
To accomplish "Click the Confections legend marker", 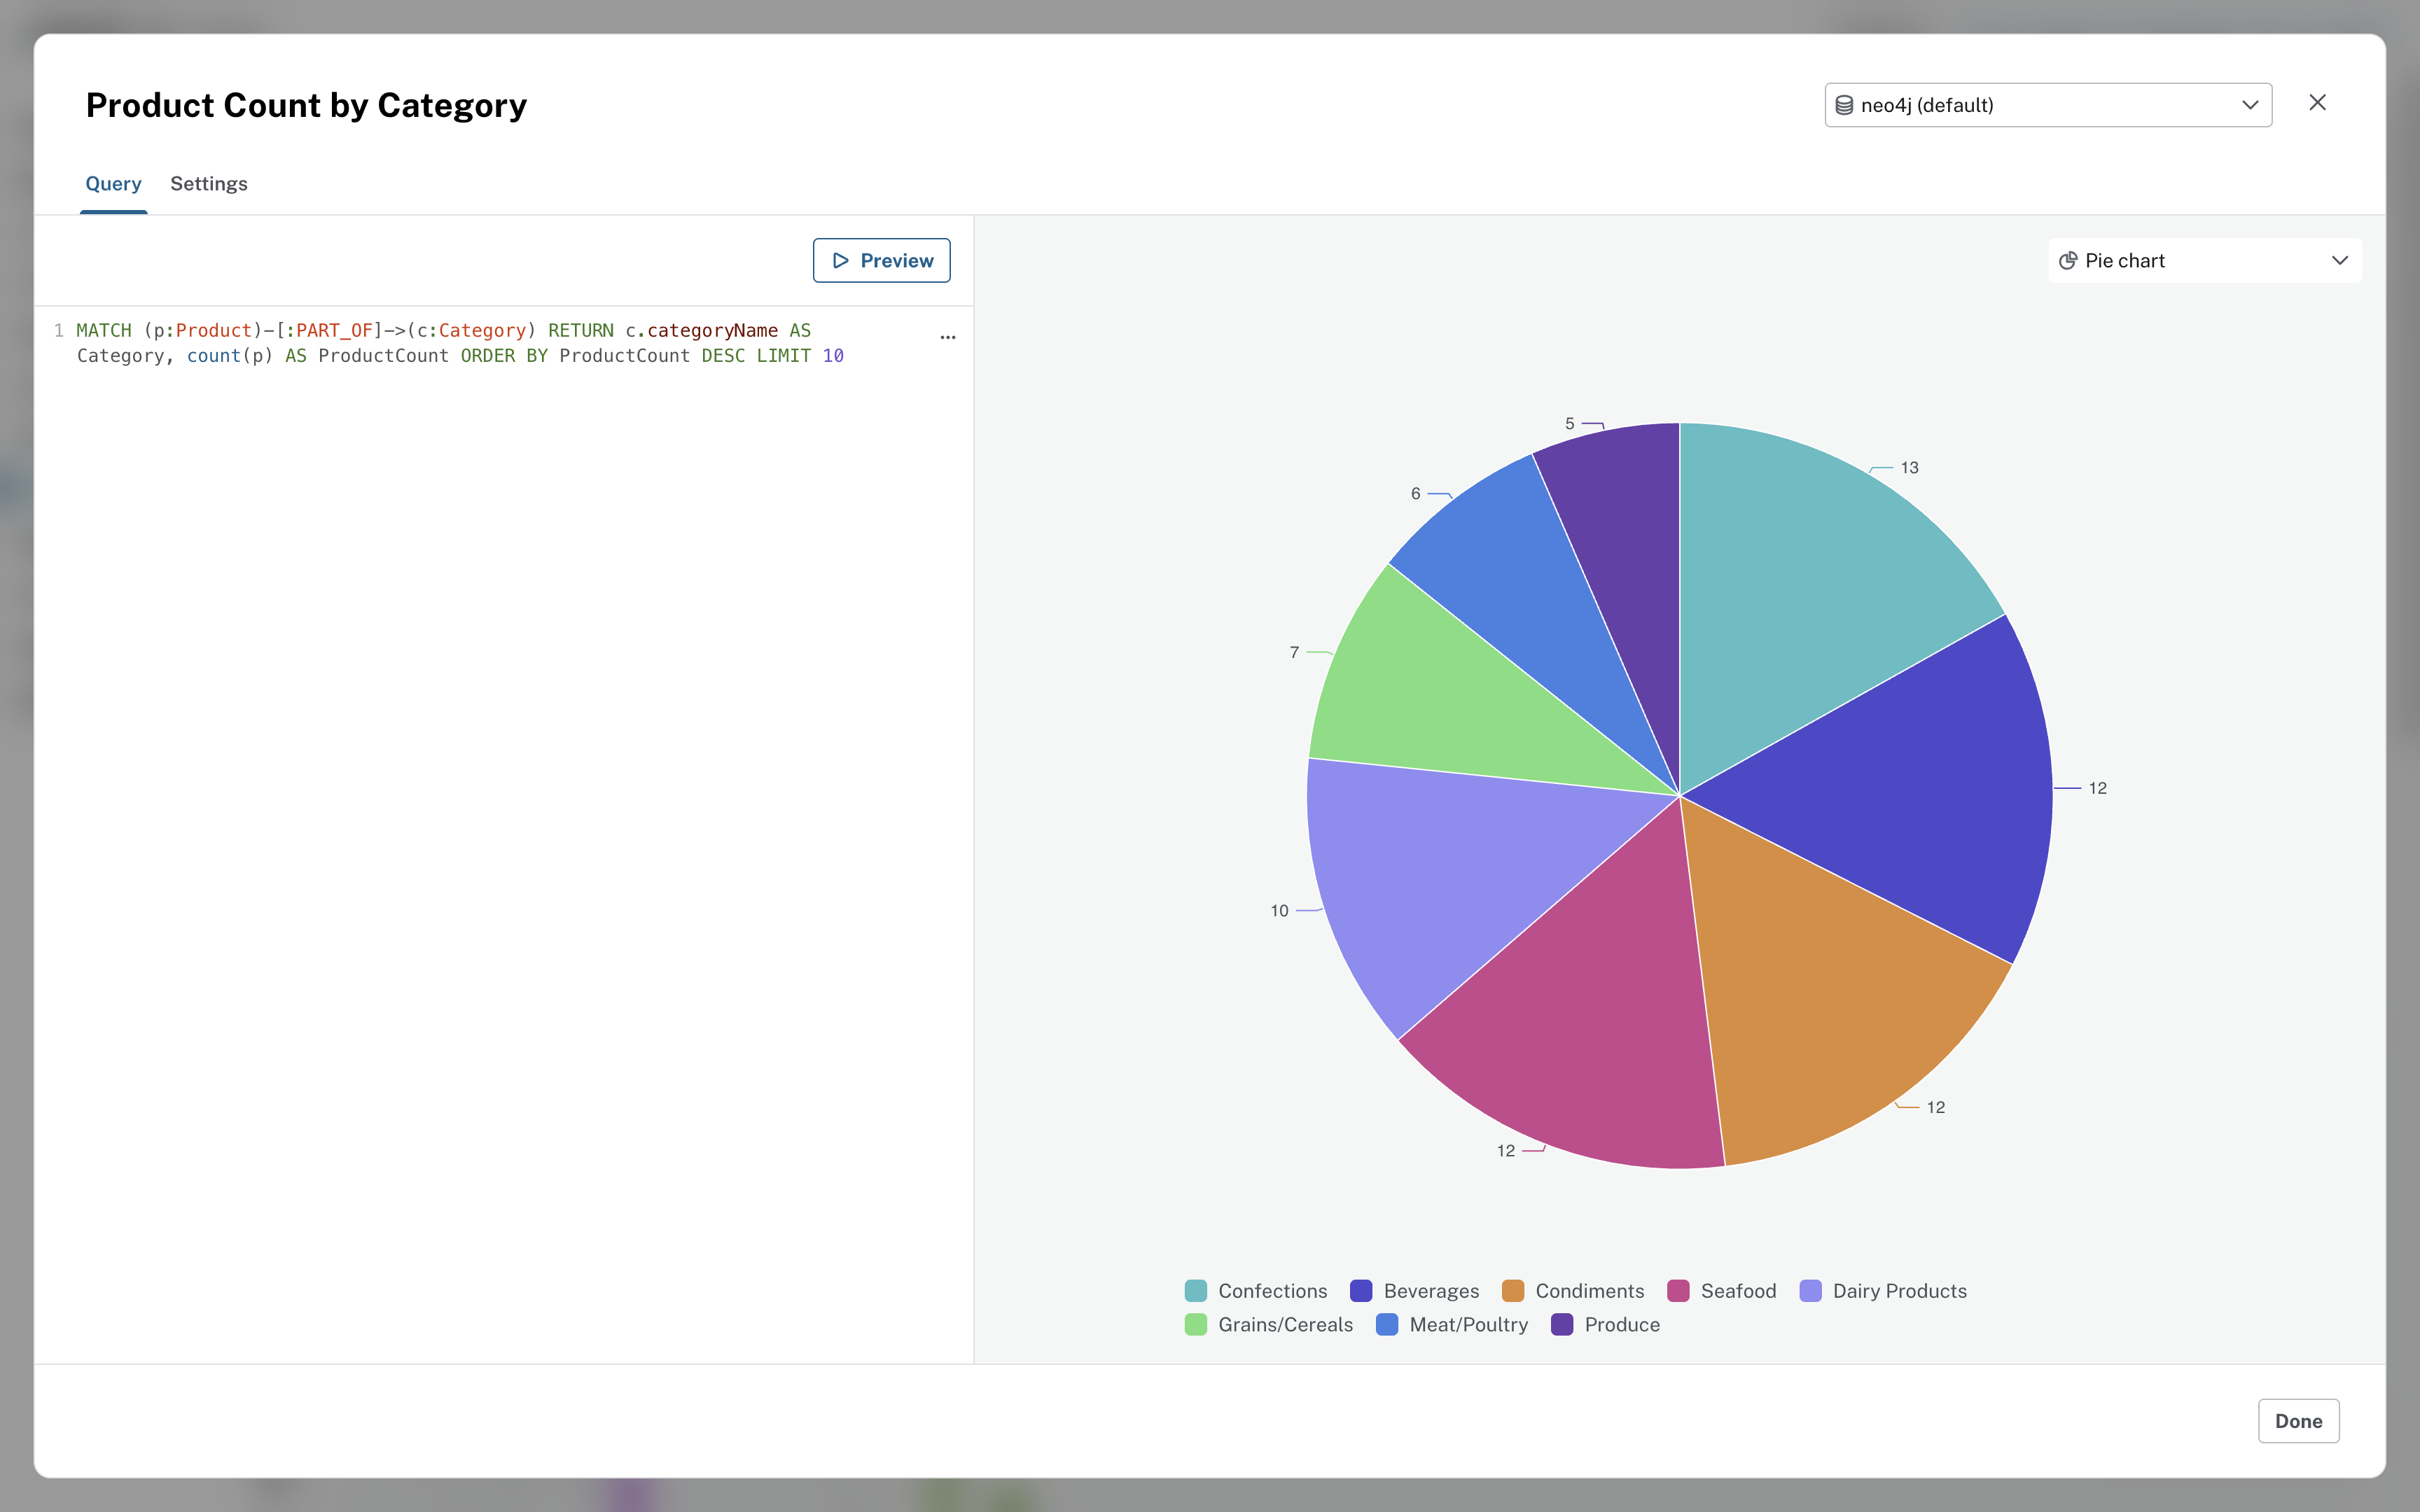I will click(1195, 1290).
